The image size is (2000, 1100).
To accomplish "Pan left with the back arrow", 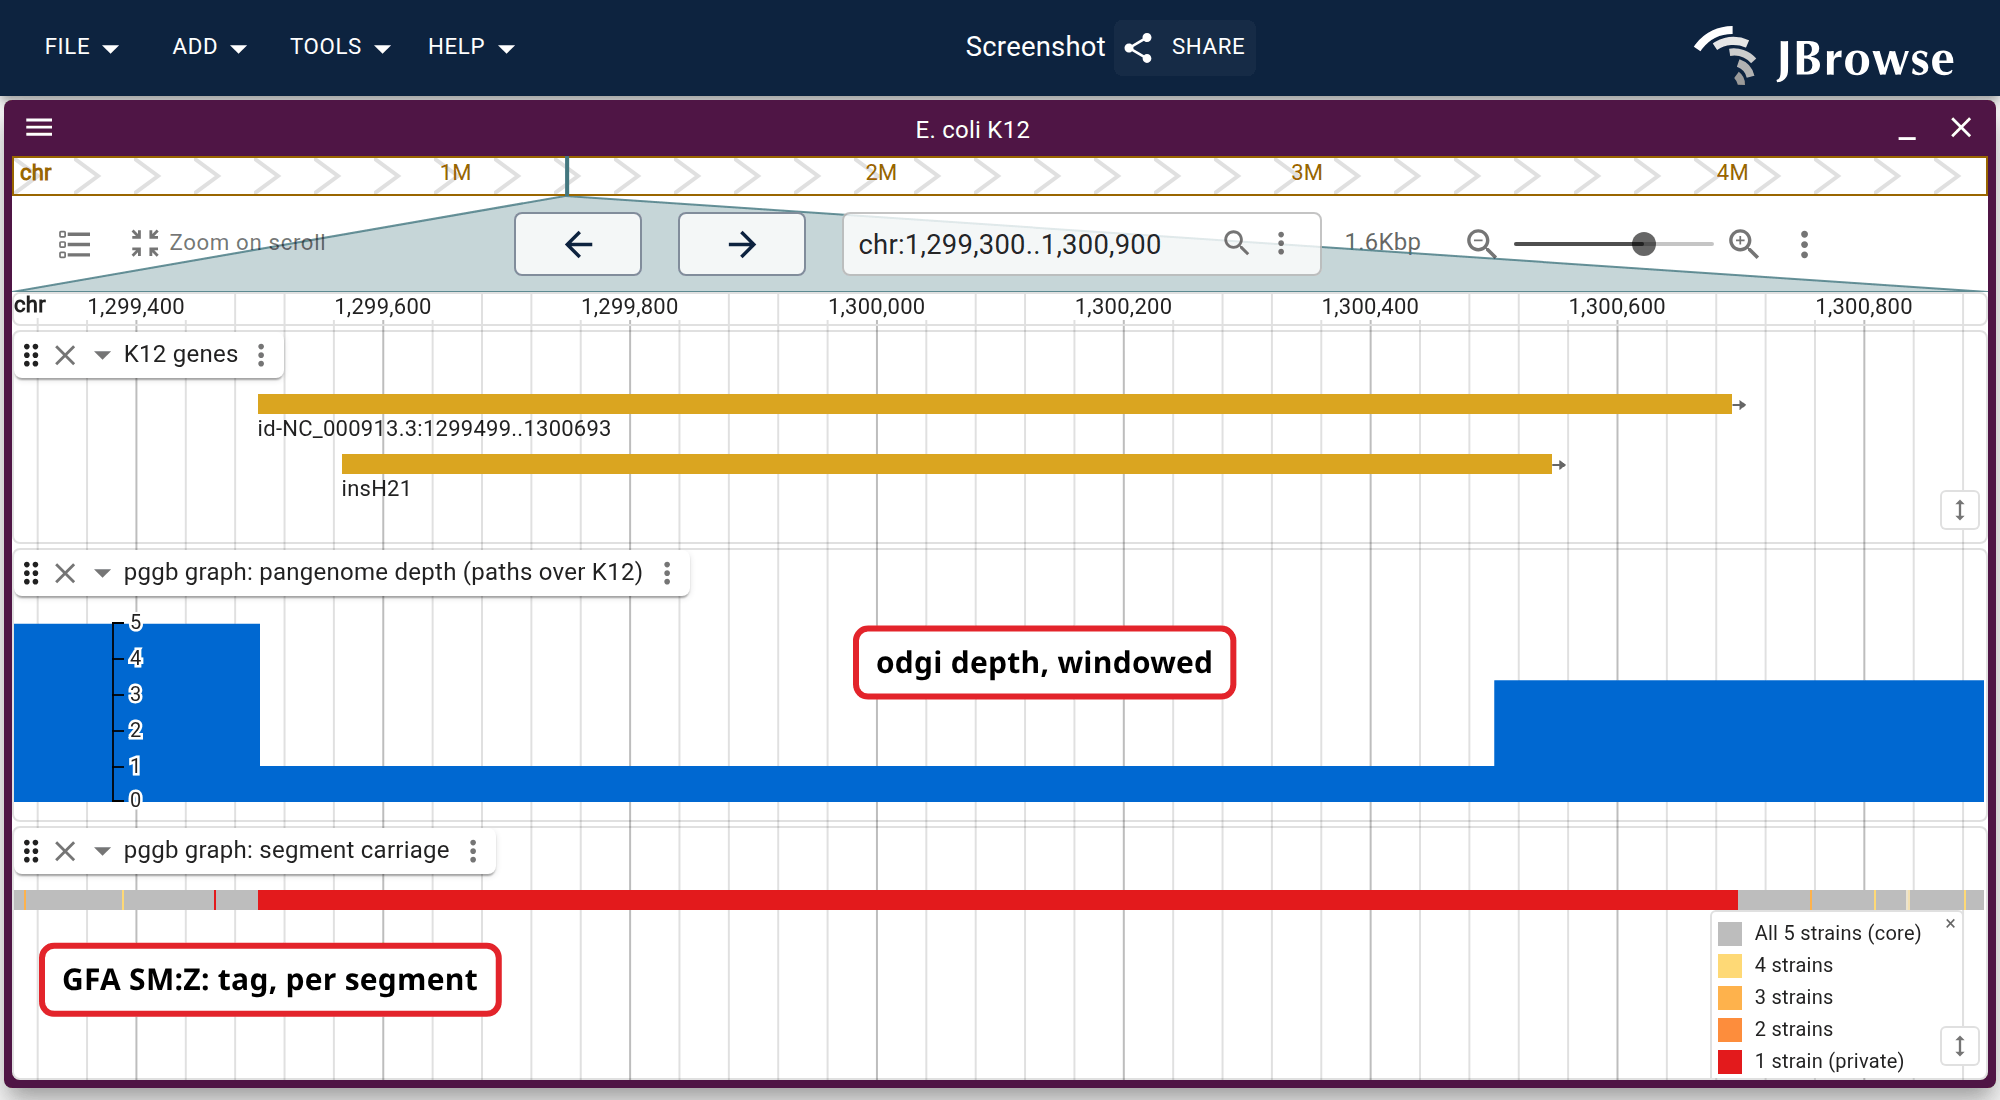I will [578, 244].
